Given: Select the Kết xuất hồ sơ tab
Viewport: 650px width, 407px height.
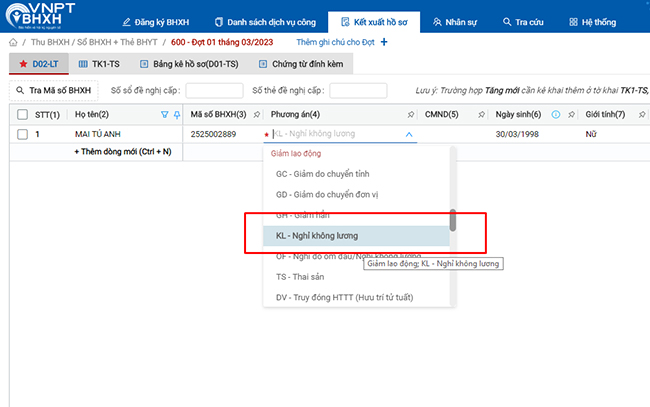Looking at the screenshot, I should pos(374,22).
